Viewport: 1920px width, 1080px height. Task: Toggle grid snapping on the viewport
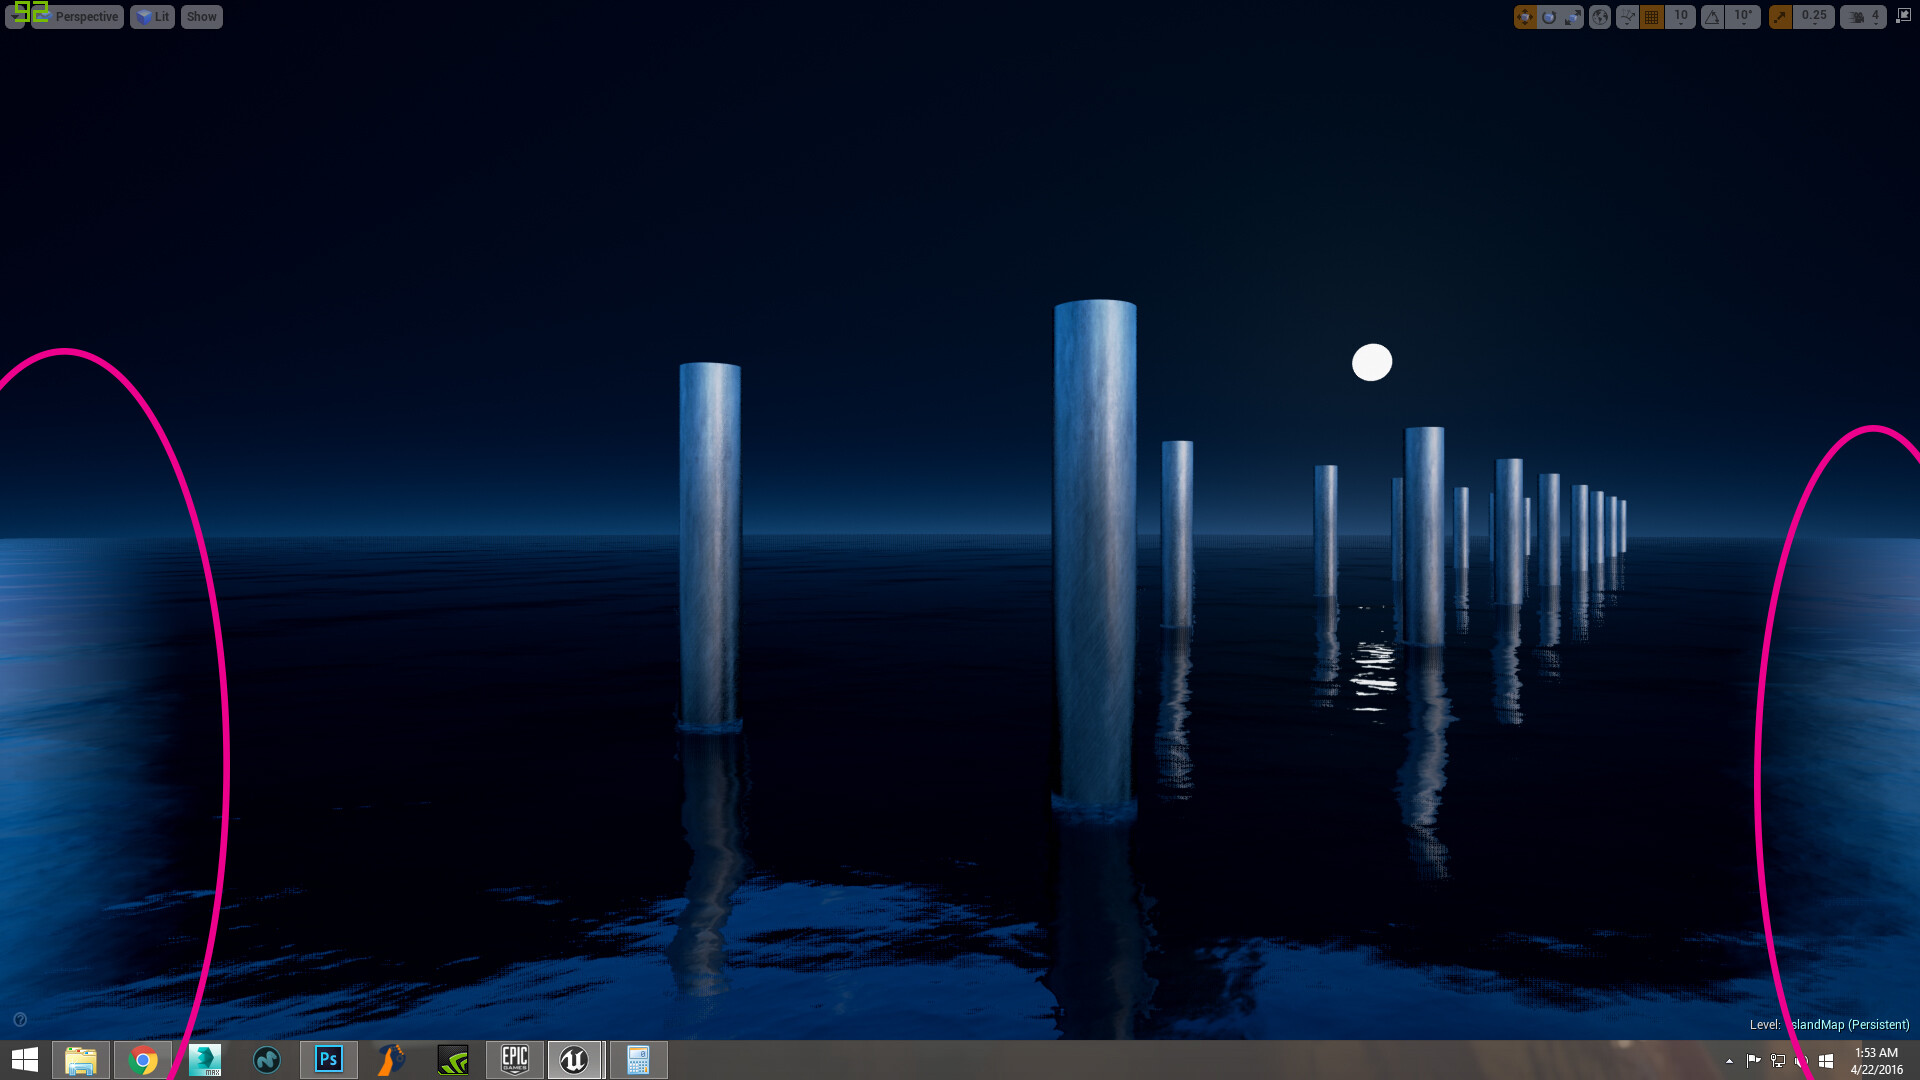1652,17
